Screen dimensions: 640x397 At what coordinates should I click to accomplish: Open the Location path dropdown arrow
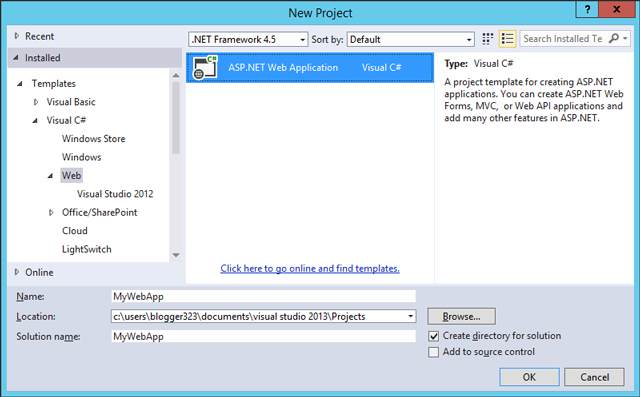coord(411,317)
